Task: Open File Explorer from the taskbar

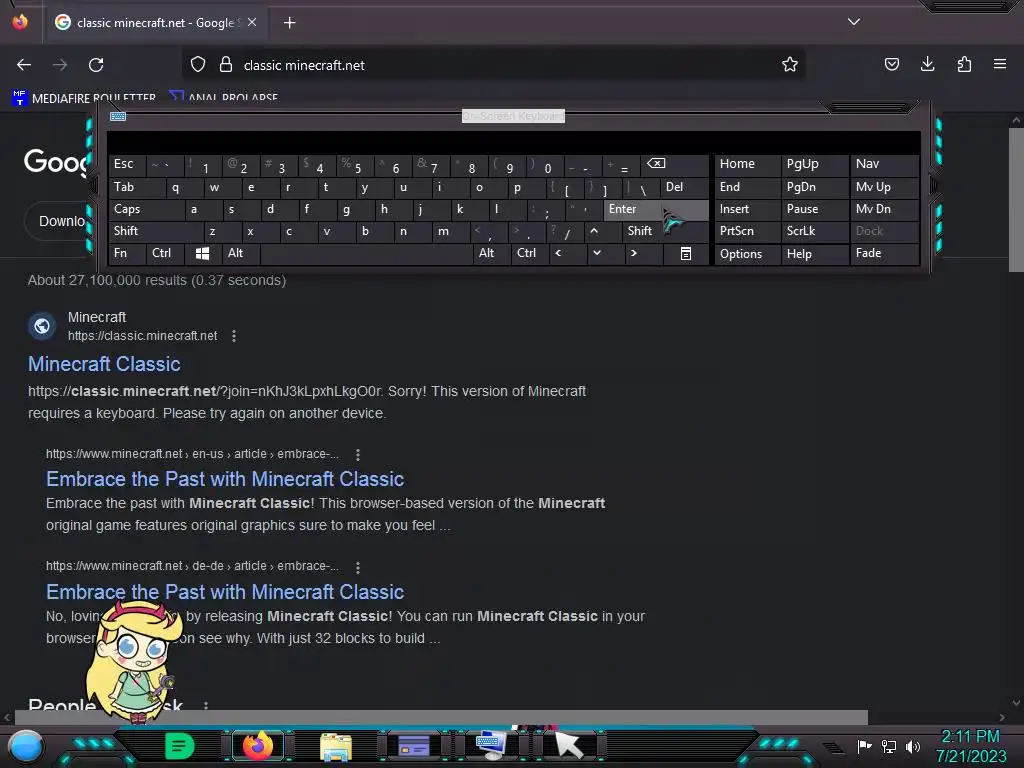Action: [x=336, y=746]
